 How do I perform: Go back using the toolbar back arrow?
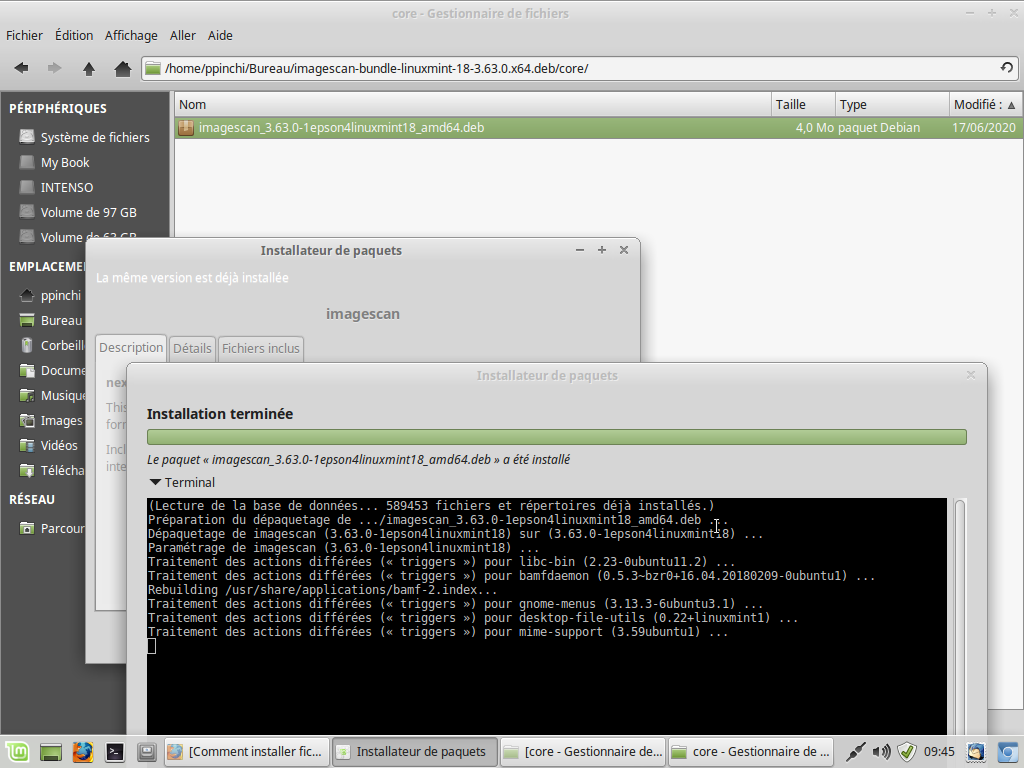click(21, 68)
